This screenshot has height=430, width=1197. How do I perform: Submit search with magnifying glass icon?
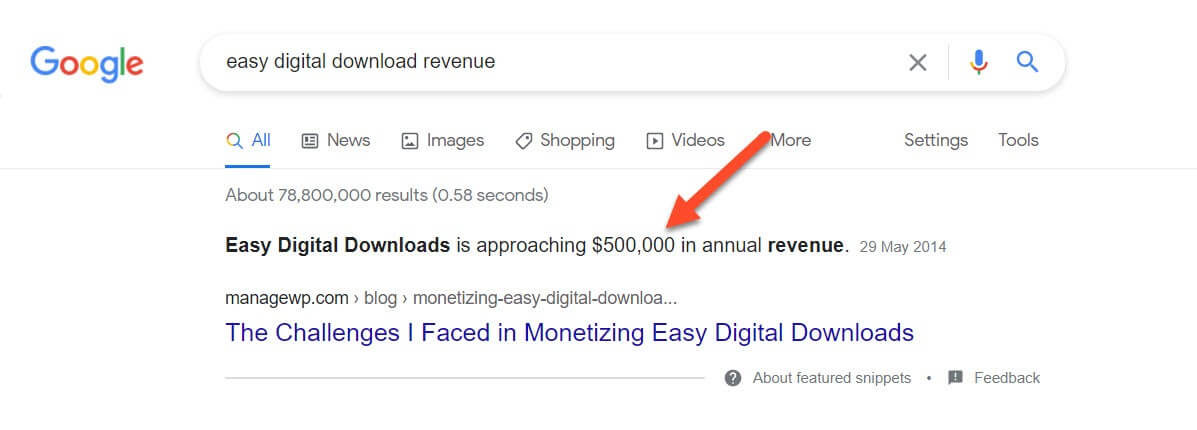(x=1028, y=62)
